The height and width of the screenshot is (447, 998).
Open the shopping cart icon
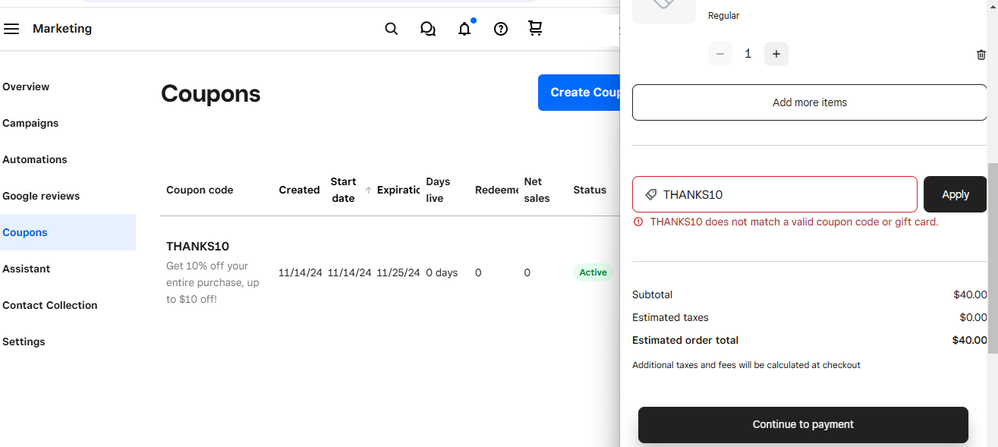pyautogui.click(x=535, y=29)
